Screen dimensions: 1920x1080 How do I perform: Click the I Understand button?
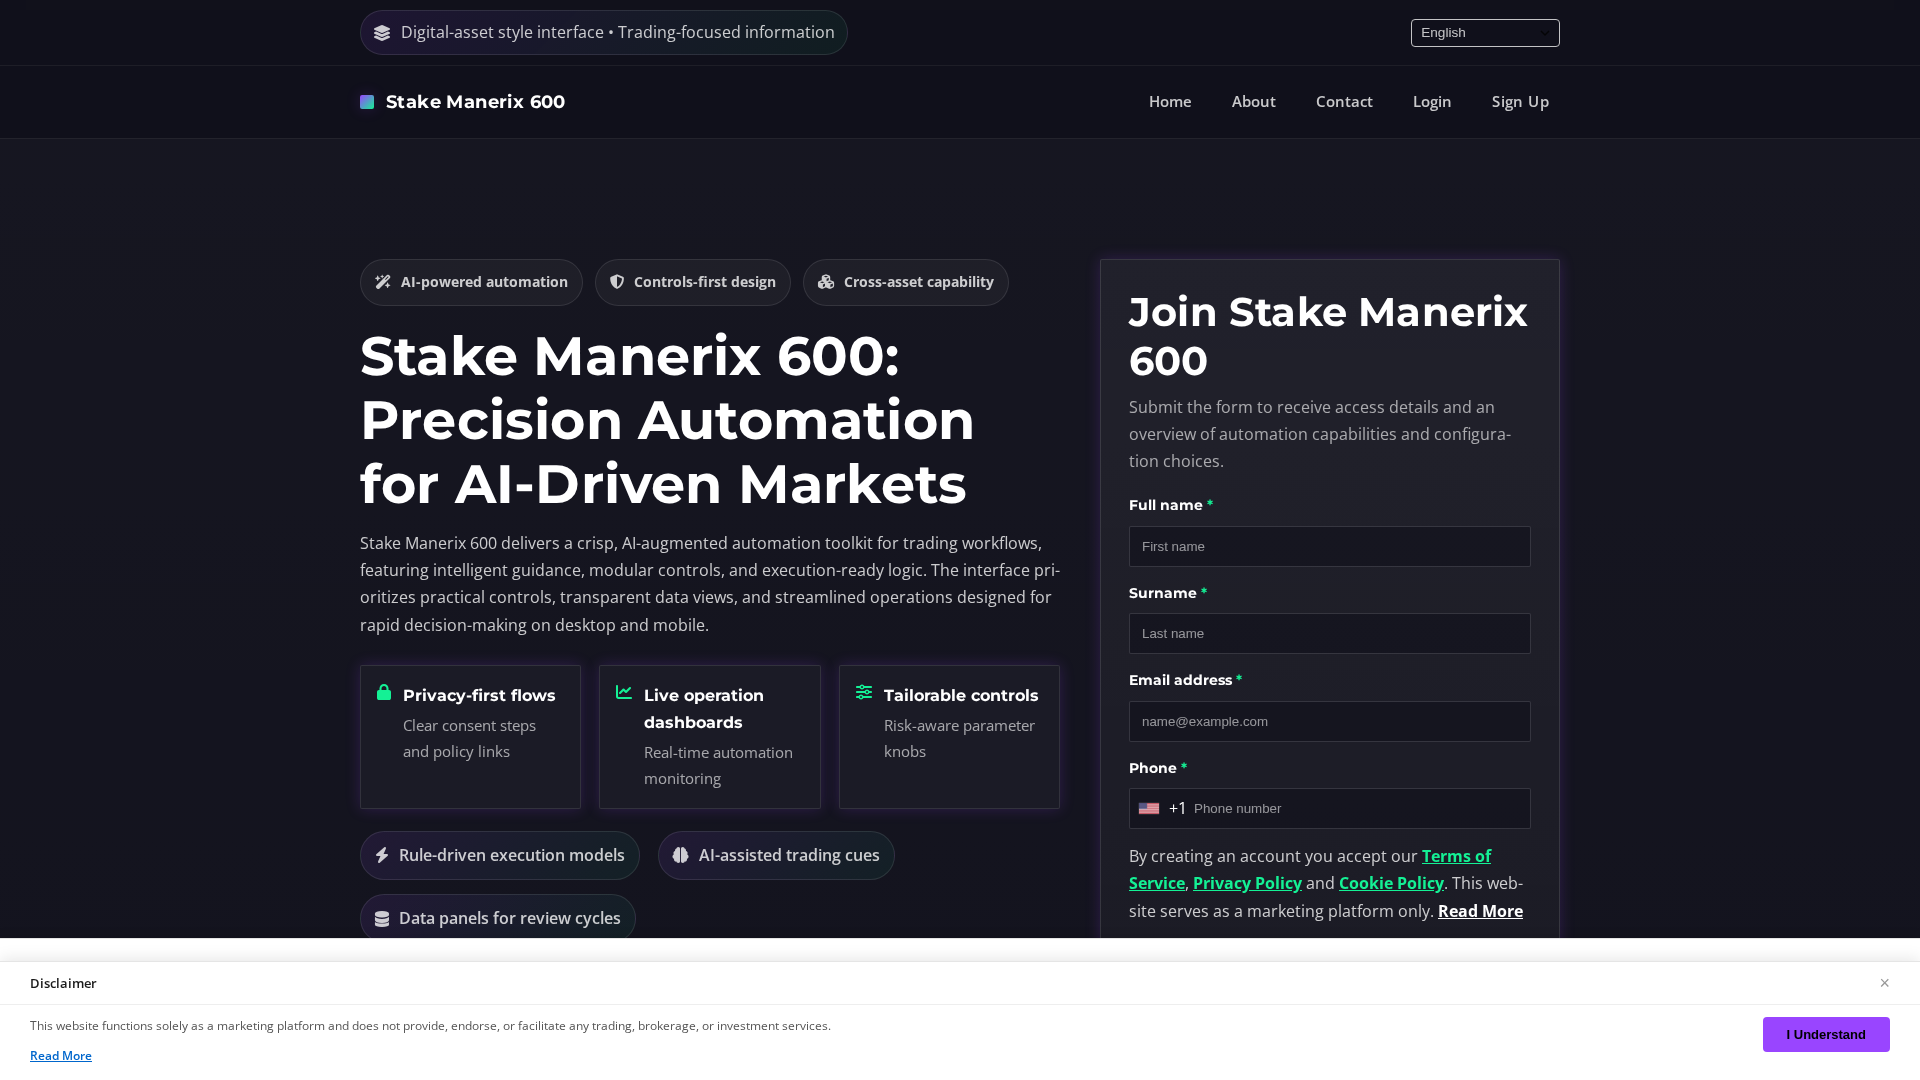(x=1826, y=1035)
